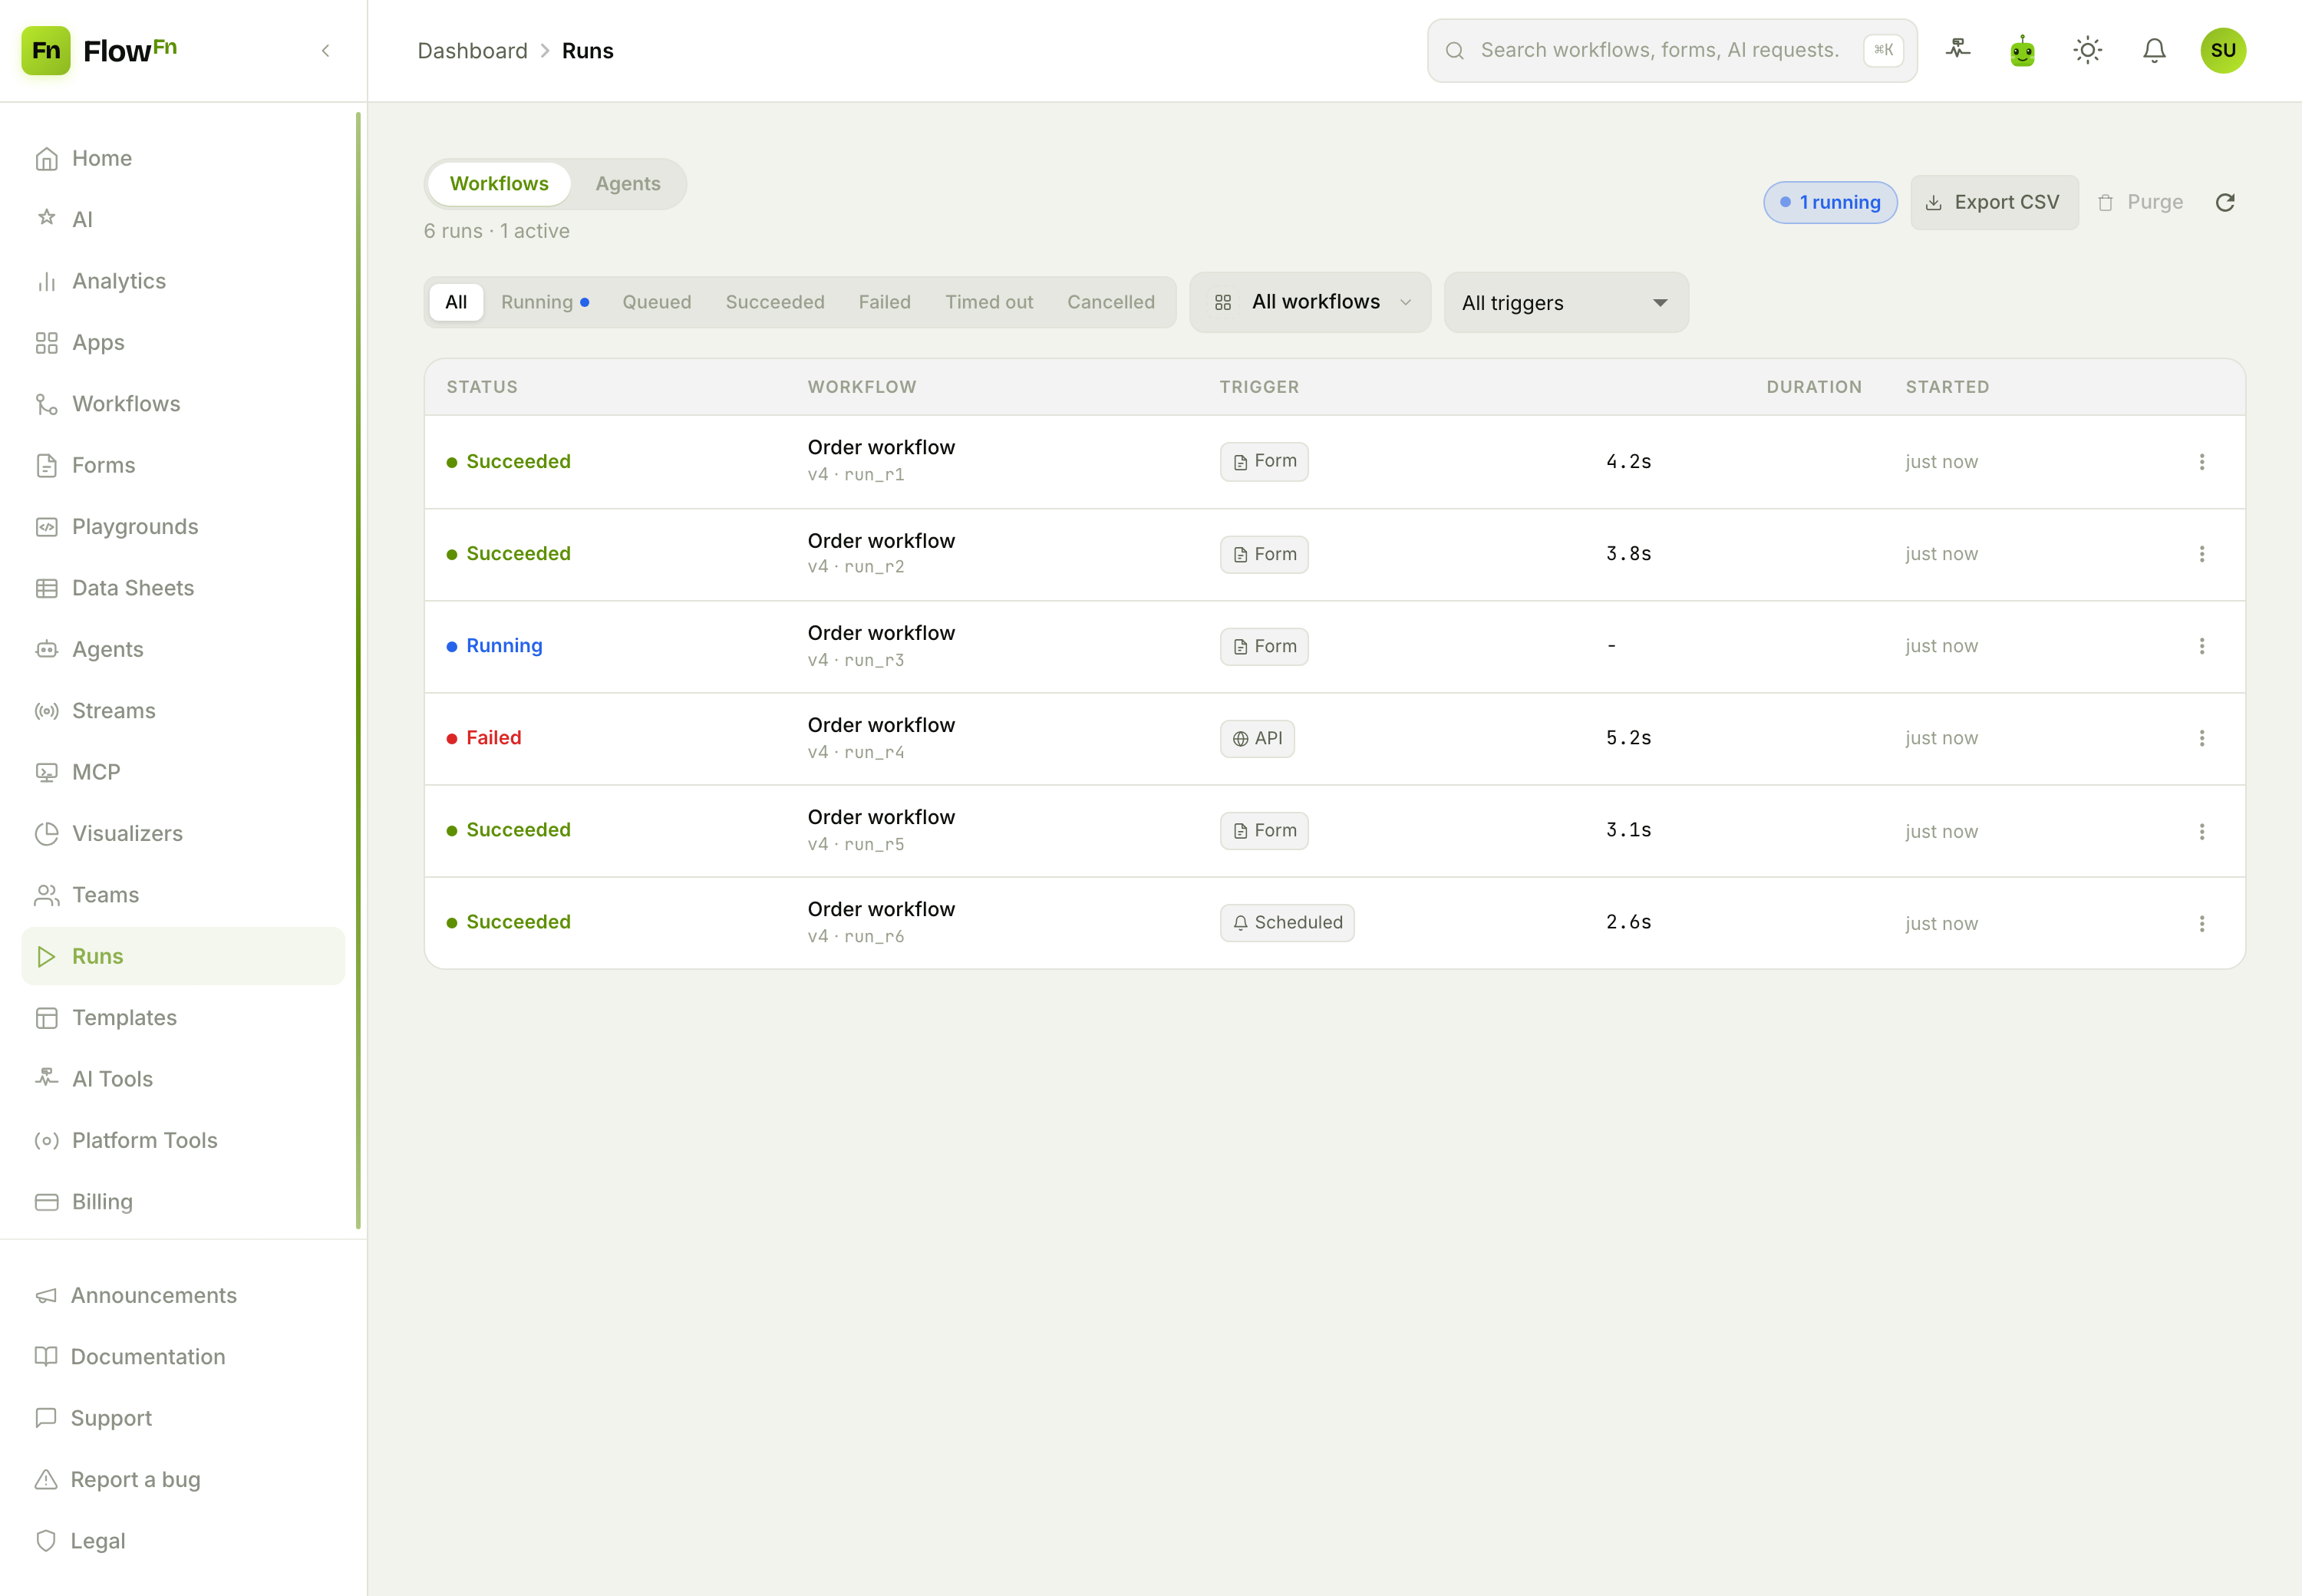This screenshot has width=2302, height=1596.
Task: Open row actions for run_r1
Action: tap(2201, 461)
